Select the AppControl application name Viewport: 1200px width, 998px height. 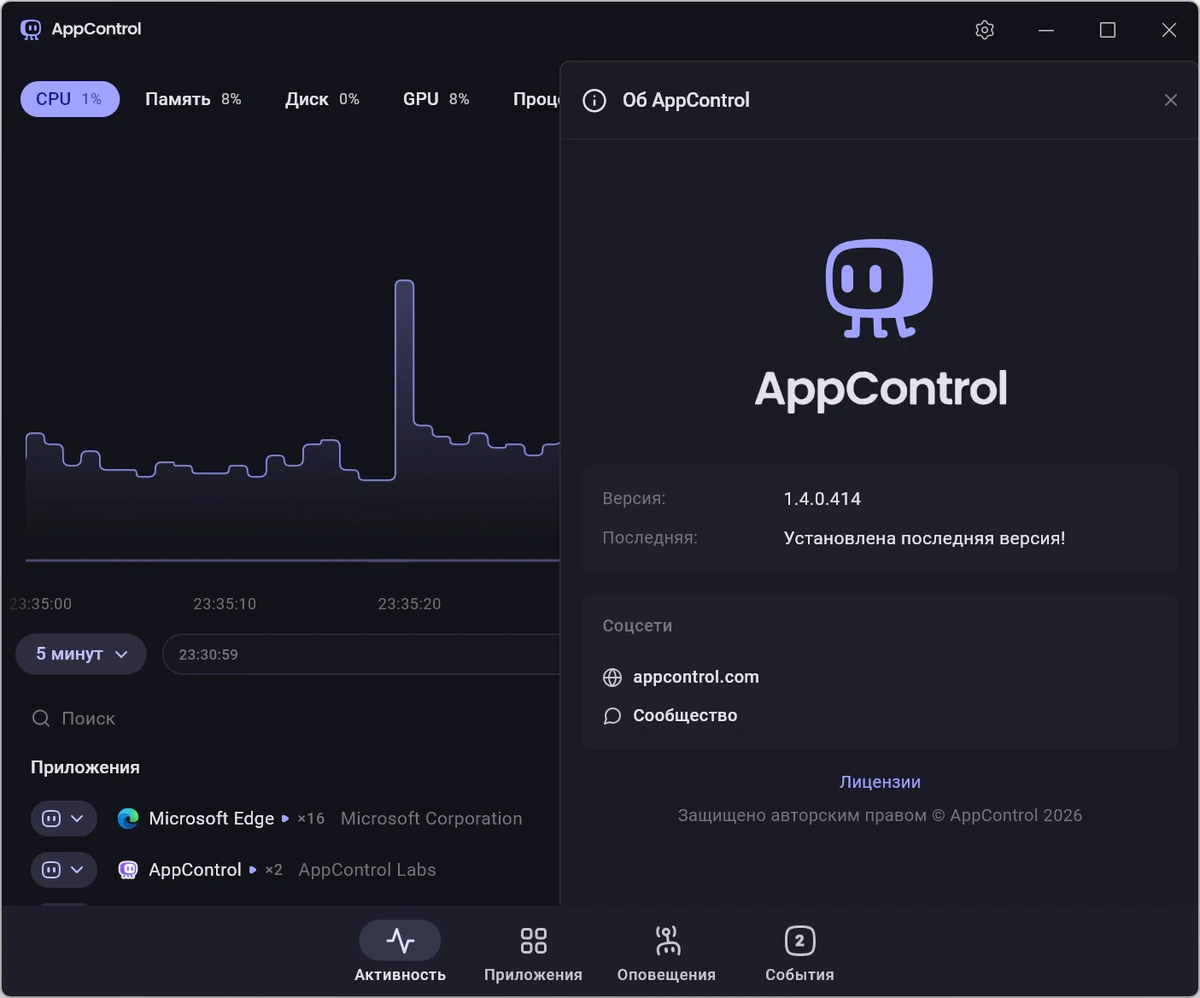coord(195,870)
